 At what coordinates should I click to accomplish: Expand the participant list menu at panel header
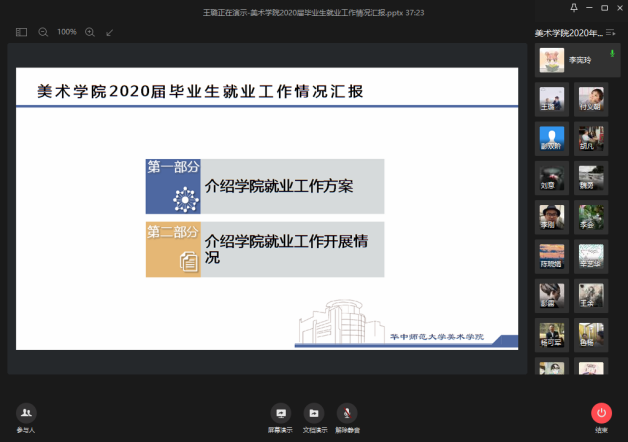pos(611,33)
